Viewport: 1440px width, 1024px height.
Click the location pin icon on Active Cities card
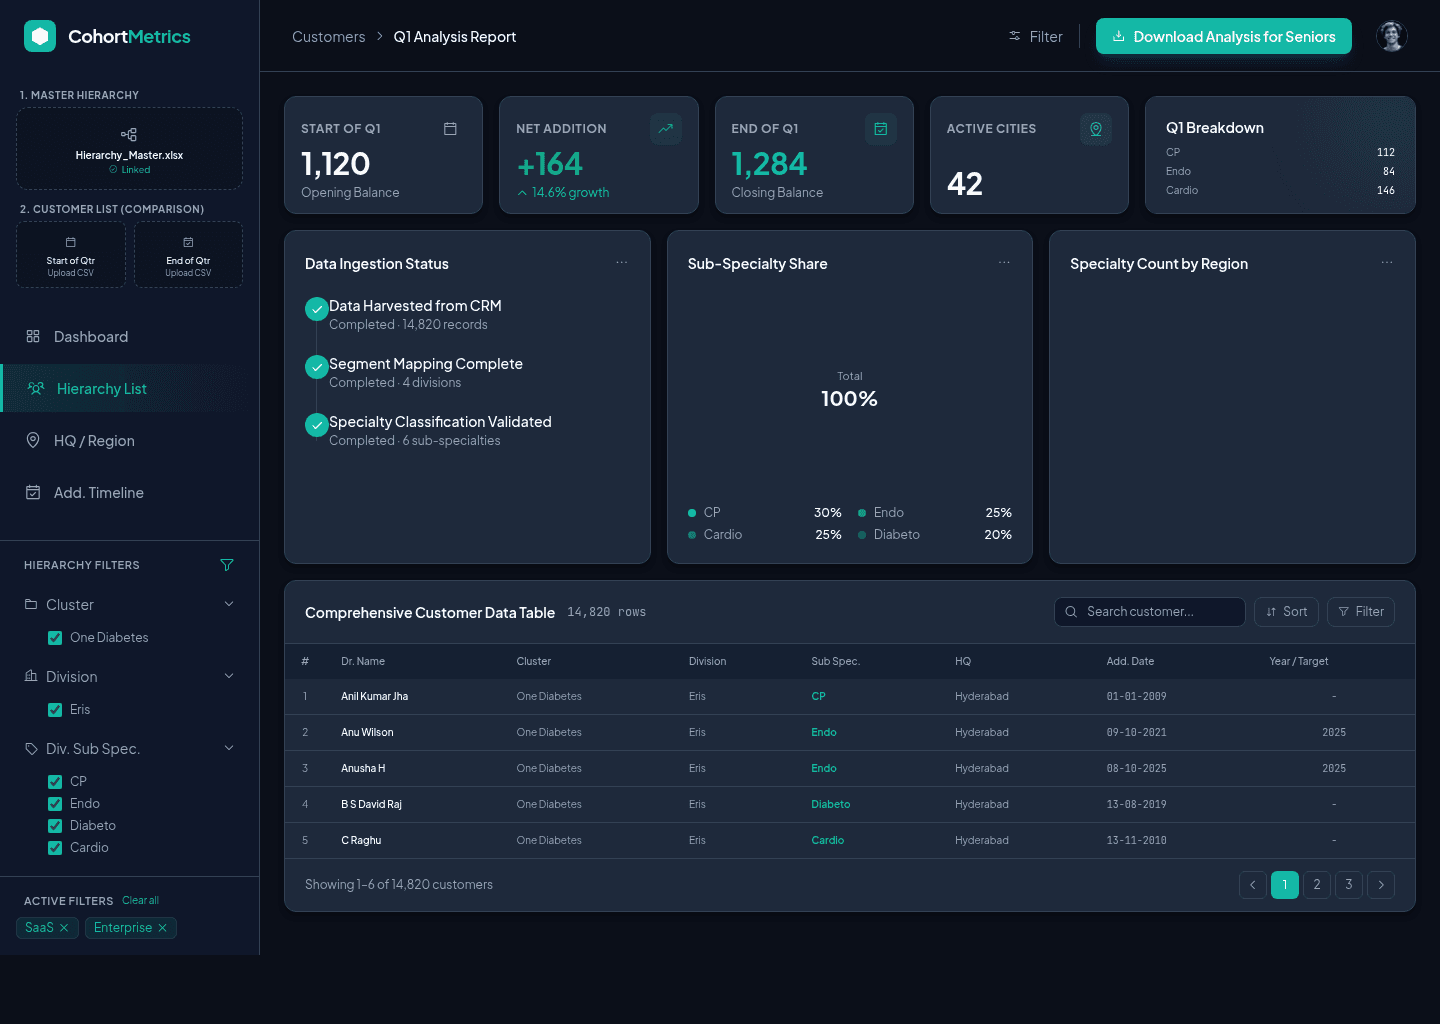pos(1096,129)
